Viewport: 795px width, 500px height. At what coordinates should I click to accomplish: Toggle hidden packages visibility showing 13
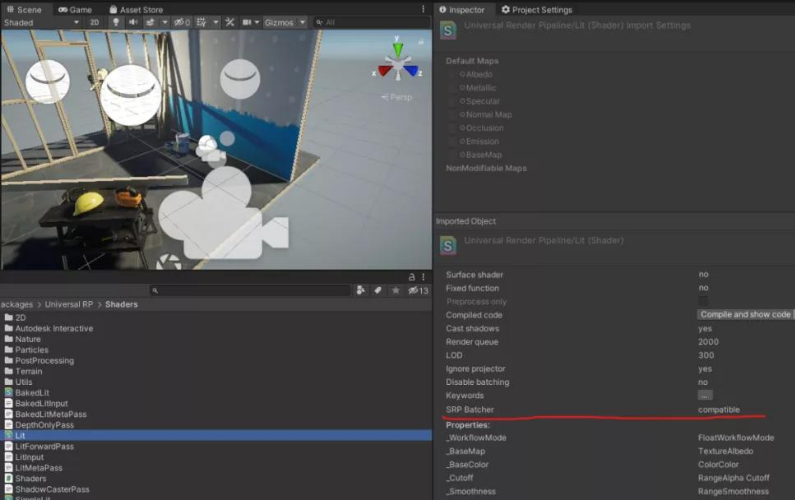coord(418,290)
